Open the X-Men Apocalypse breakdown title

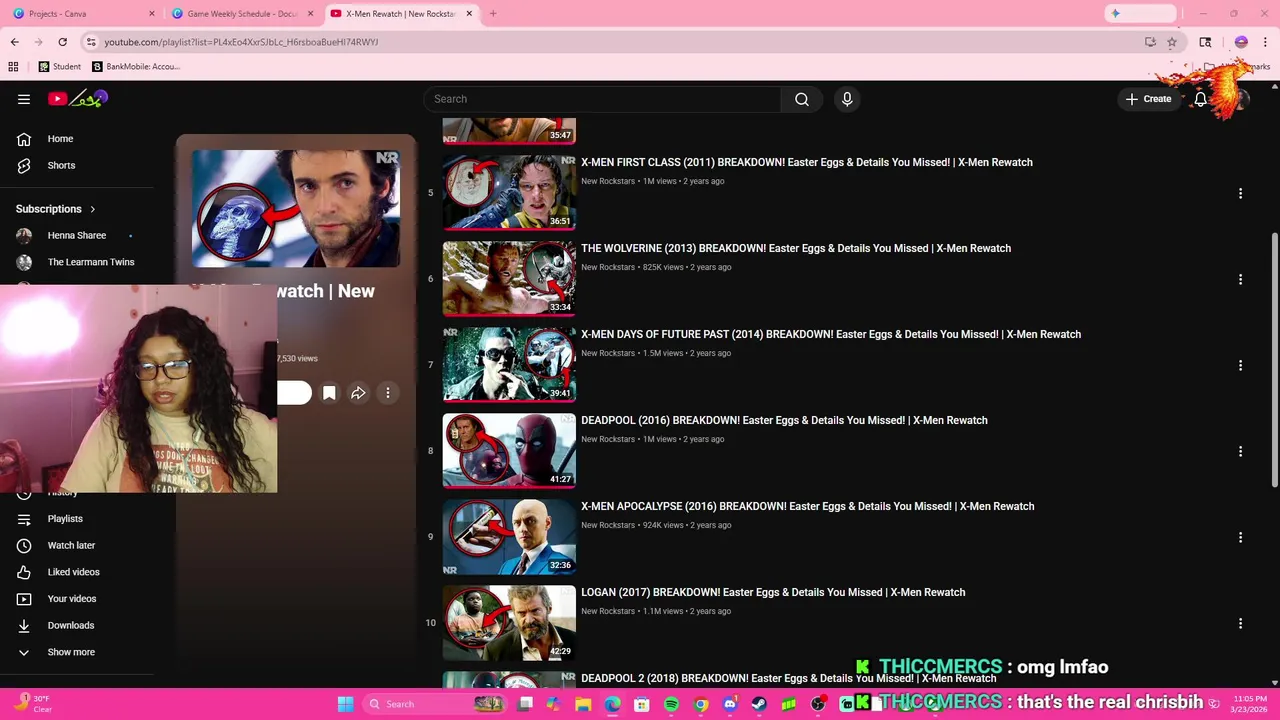coord(808,506)
